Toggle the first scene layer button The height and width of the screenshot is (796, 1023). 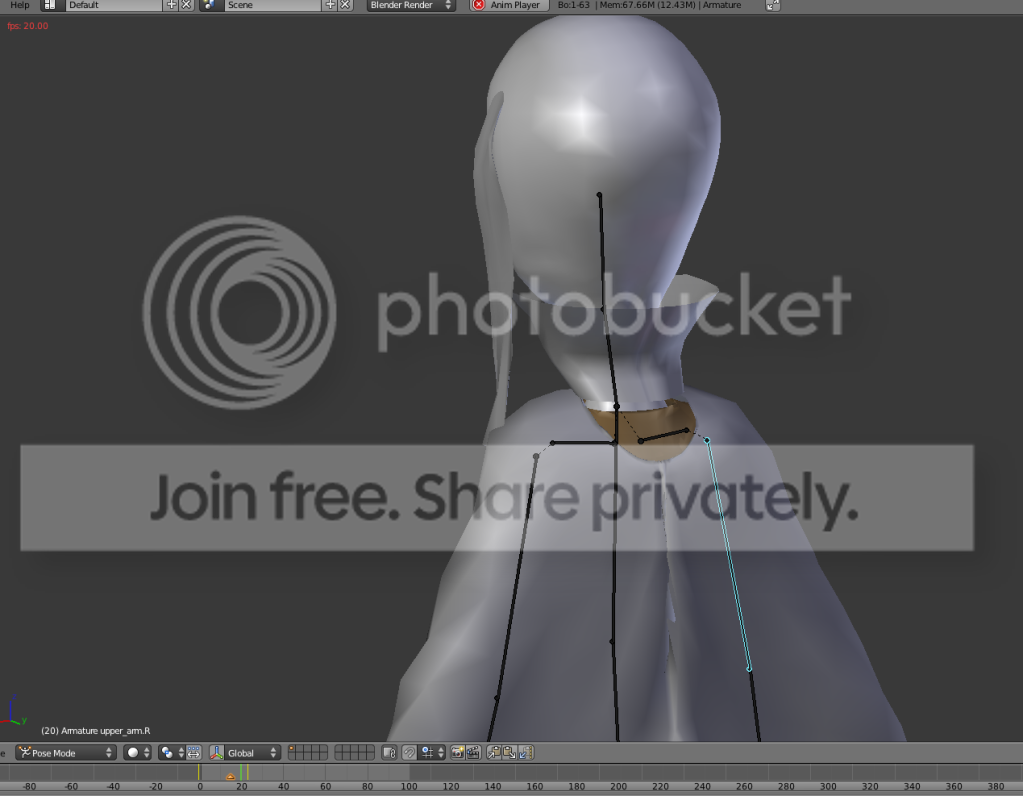pyautogui.click(x=291, y=748)
